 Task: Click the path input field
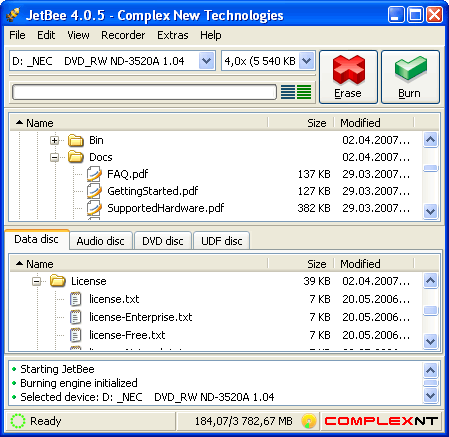pos(144,92)
